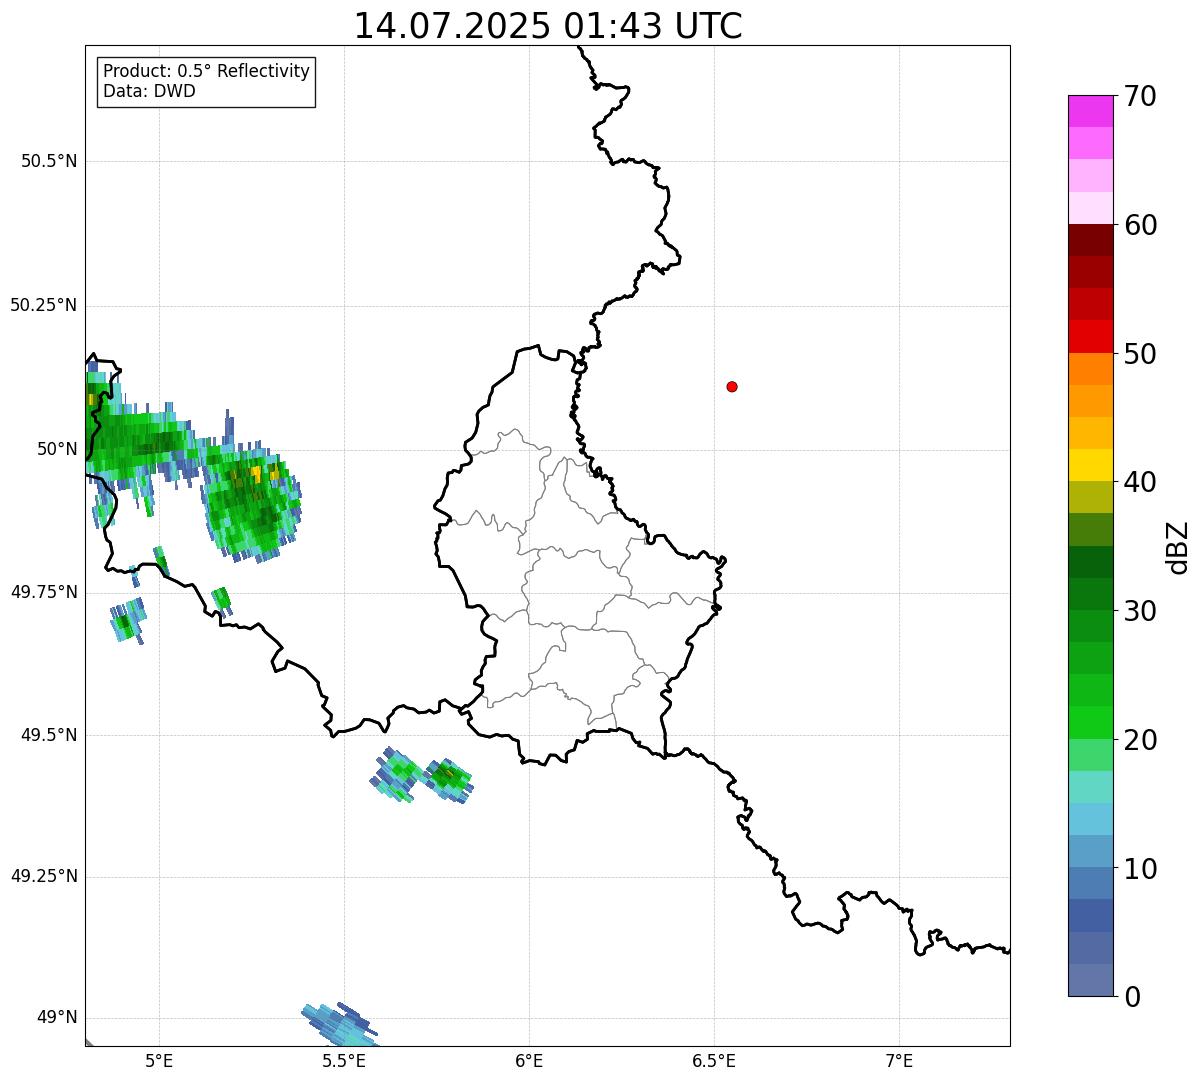This screenshot has width=1202, height=1081.
Task: Click the 'Data: DWD' text
Action: 150,92
